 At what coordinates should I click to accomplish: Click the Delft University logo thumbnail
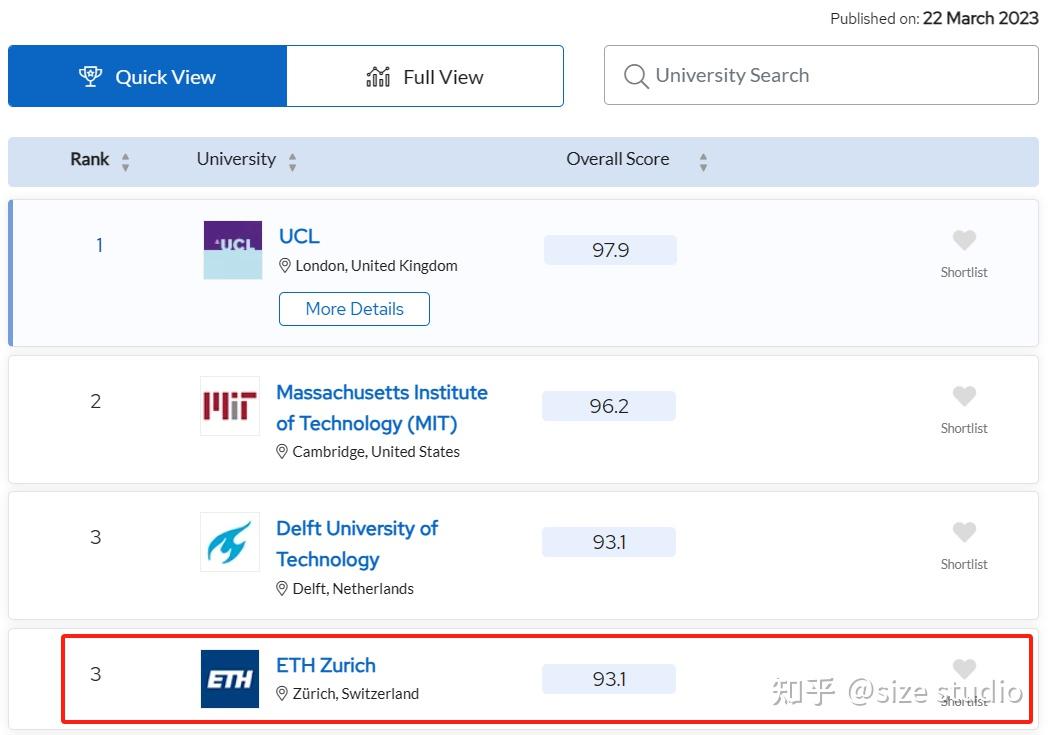(230, 542)
